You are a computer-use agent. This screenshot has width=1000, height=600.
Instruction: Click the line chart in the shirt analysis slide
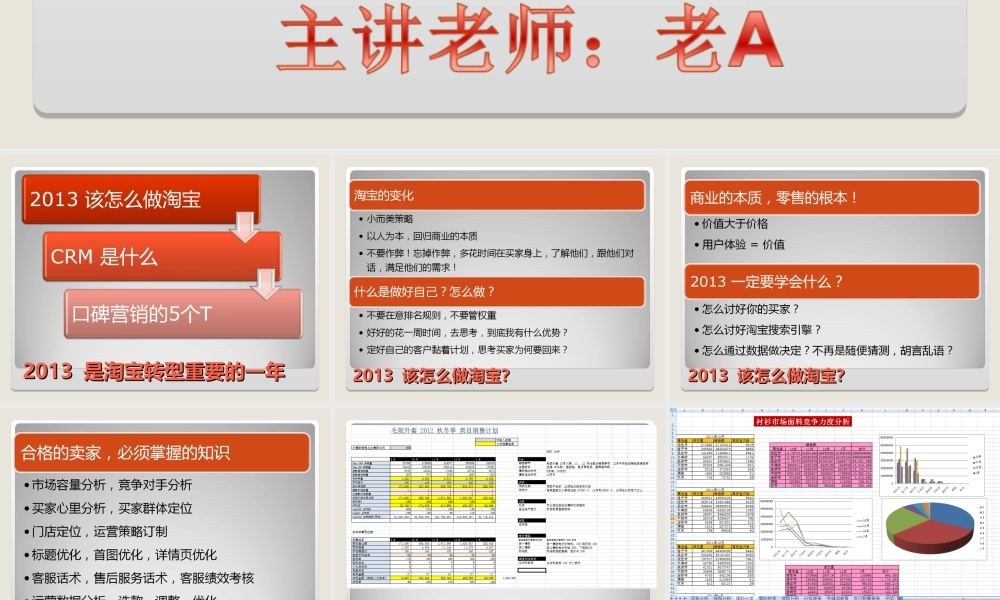(815, 528)
